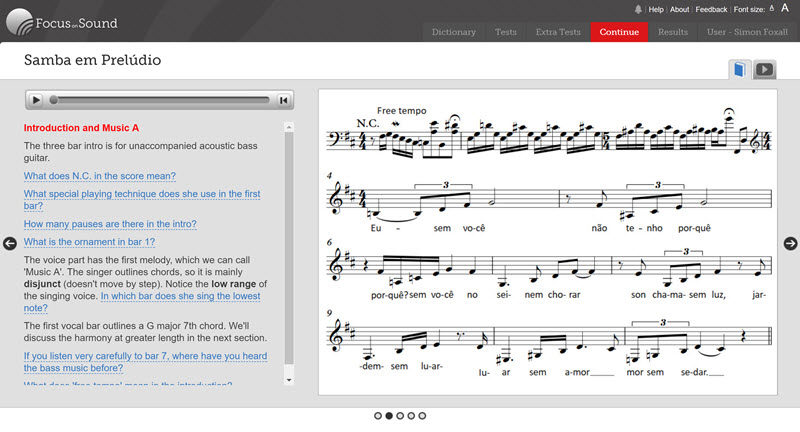The height and width of the screenshot is (432, 800).
Task: Open the User - Simon Foxall tab
Action: click(x=747, y=32)
